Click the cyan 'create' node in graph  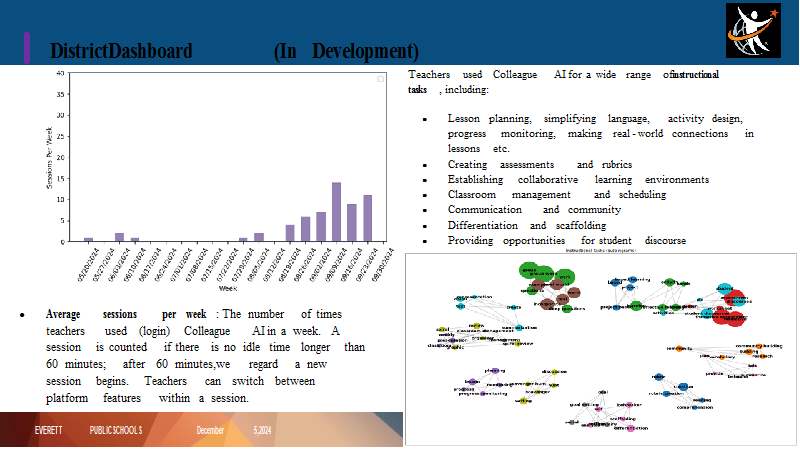[514, 307]
